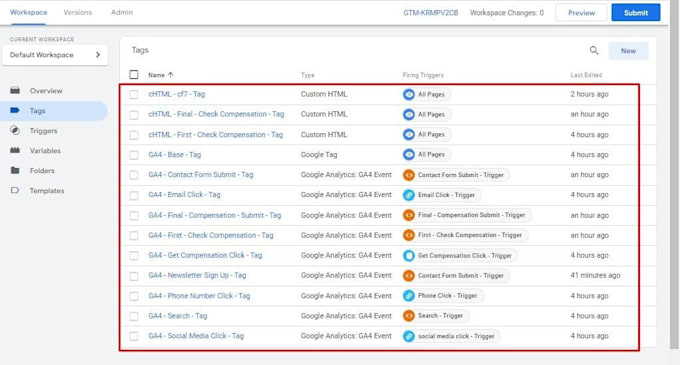Check the box for cHTML - cf7 - Tag
Viewport: 680px width, 365px height.
[x=134, y=95]
